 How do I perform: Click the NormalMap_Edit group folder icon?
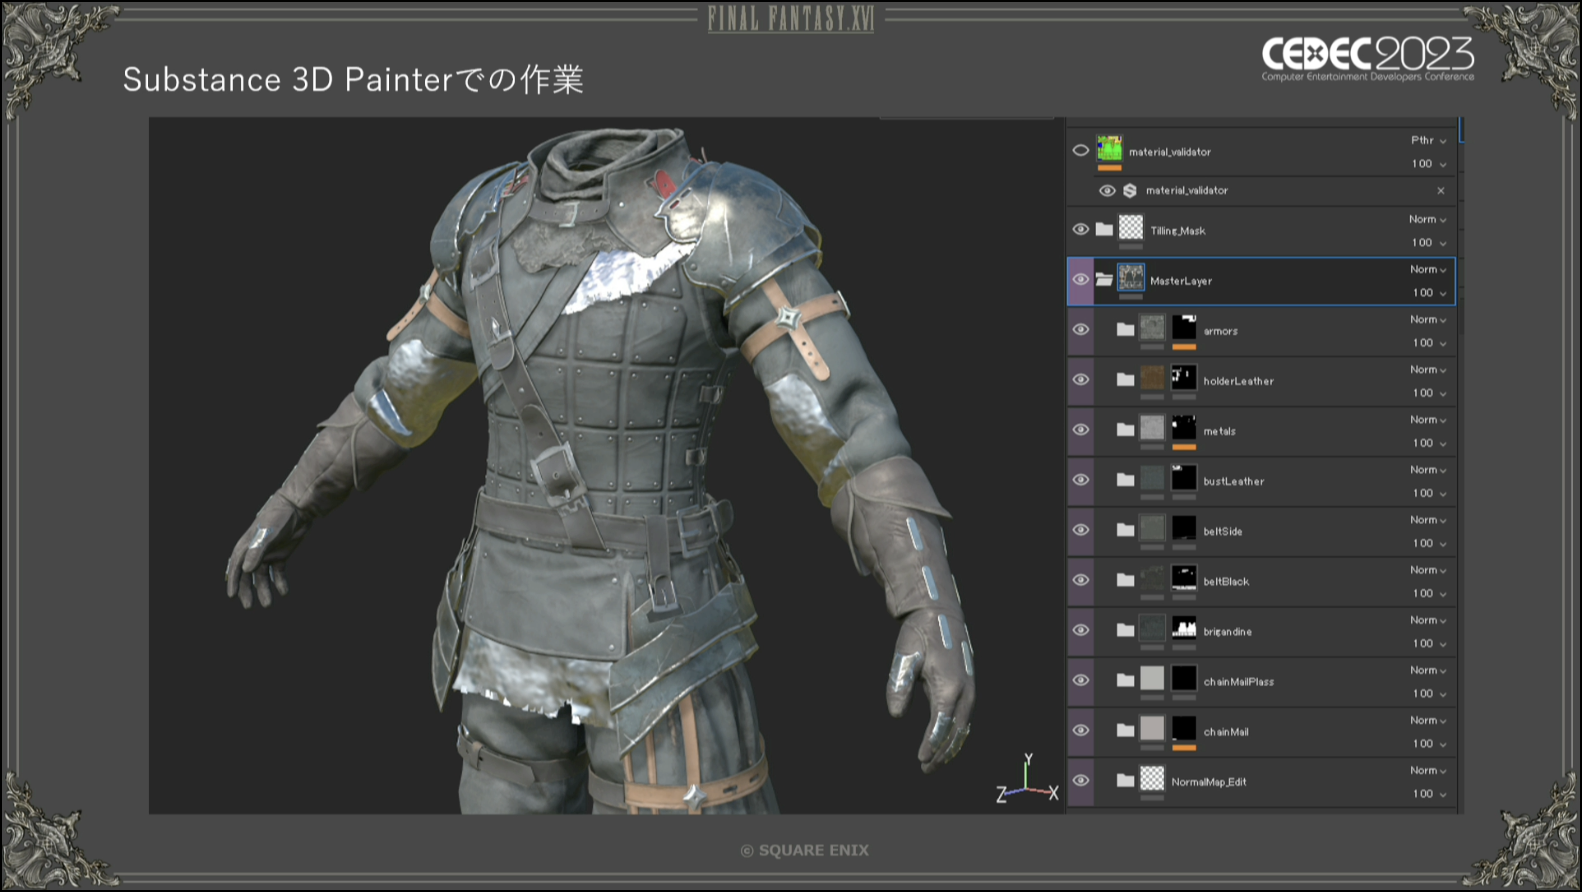click(1125, 779)
